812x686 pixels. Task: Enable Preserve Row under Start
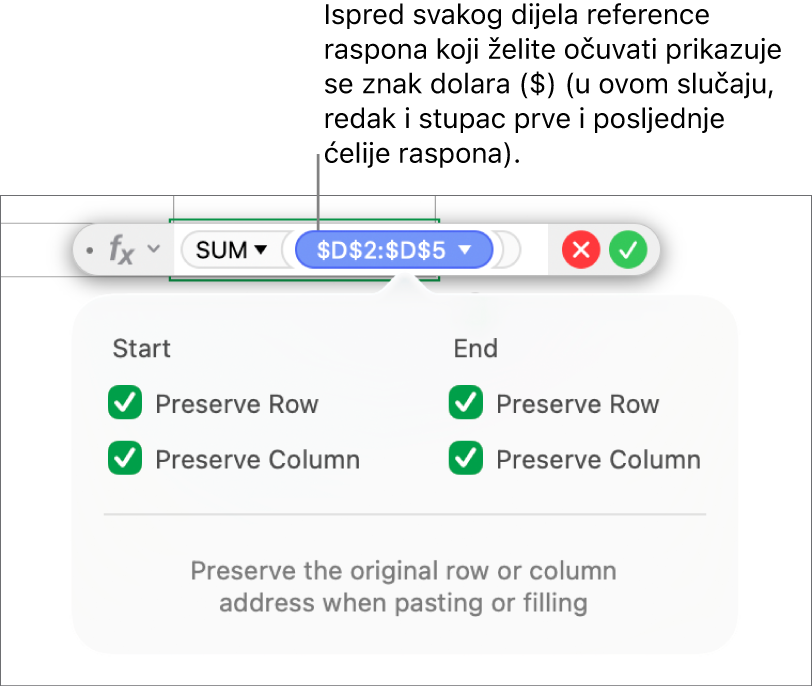124,404
